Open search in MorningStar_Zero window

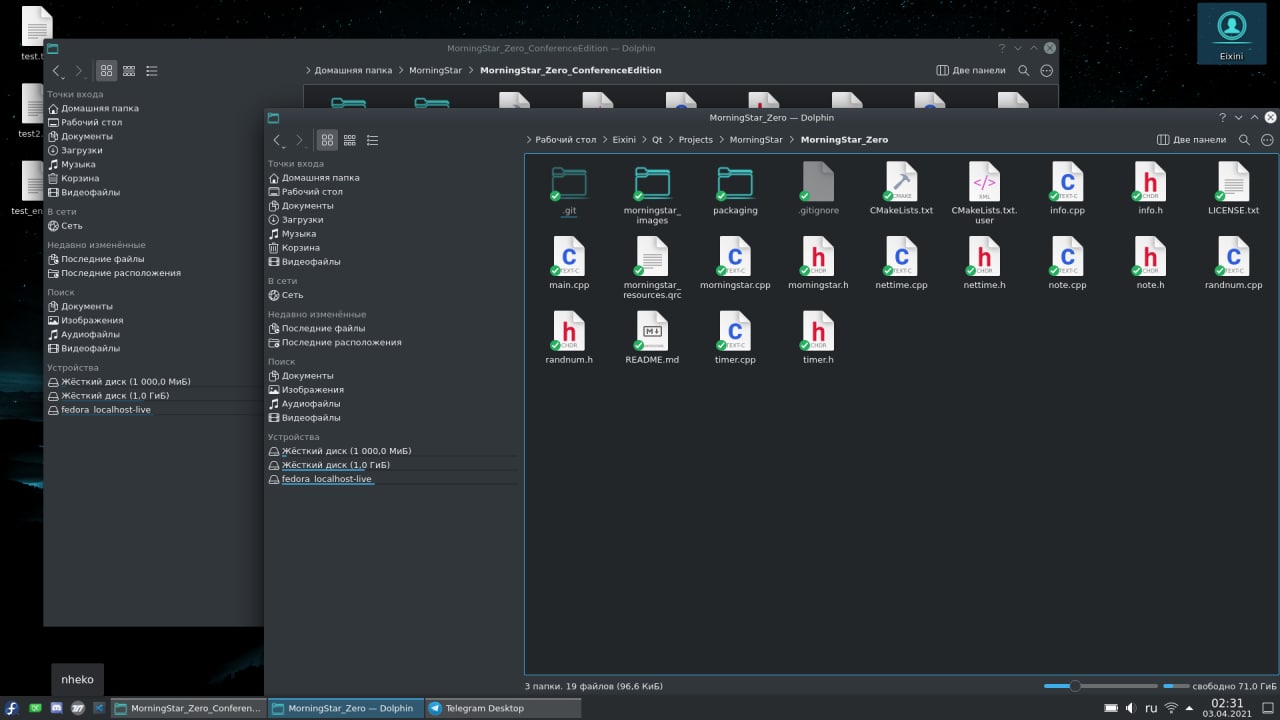pos(1244,140)
